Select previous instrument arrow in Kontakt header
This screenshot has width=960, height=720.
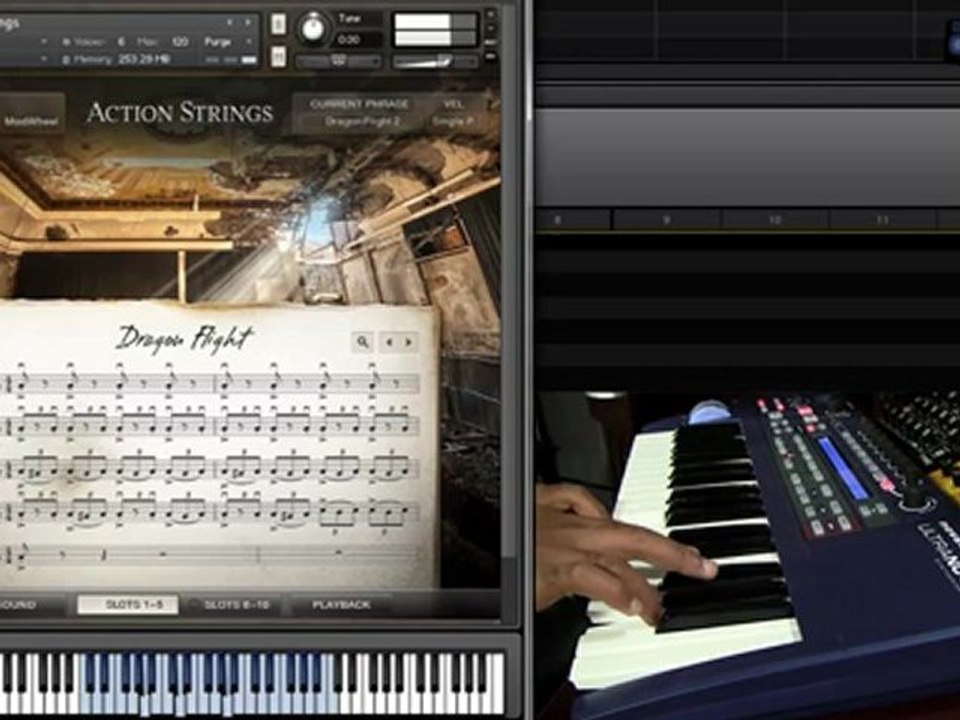coord(230,23)
